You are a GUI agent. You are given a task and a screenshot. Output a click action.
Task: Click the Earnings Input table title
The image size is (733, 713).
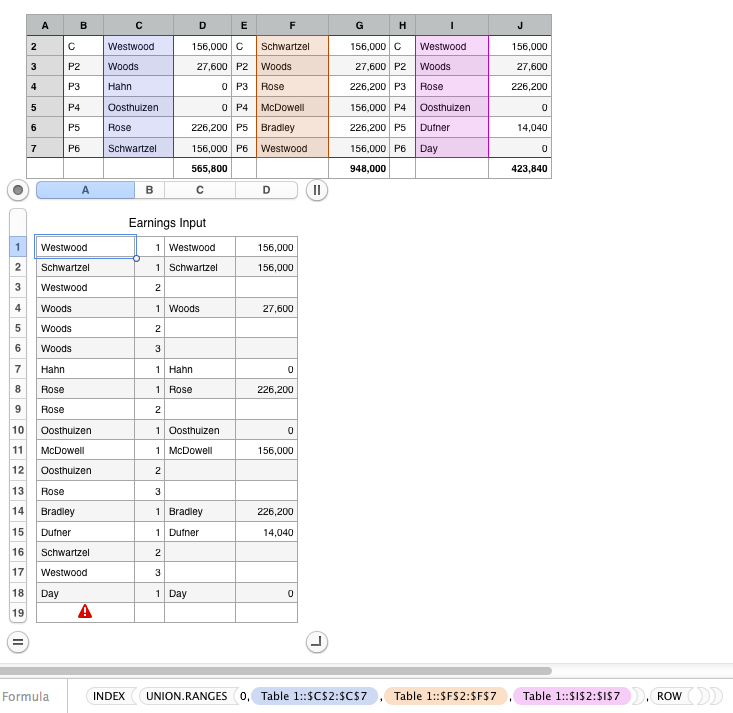pyautogui.click(x=167, y=223)
